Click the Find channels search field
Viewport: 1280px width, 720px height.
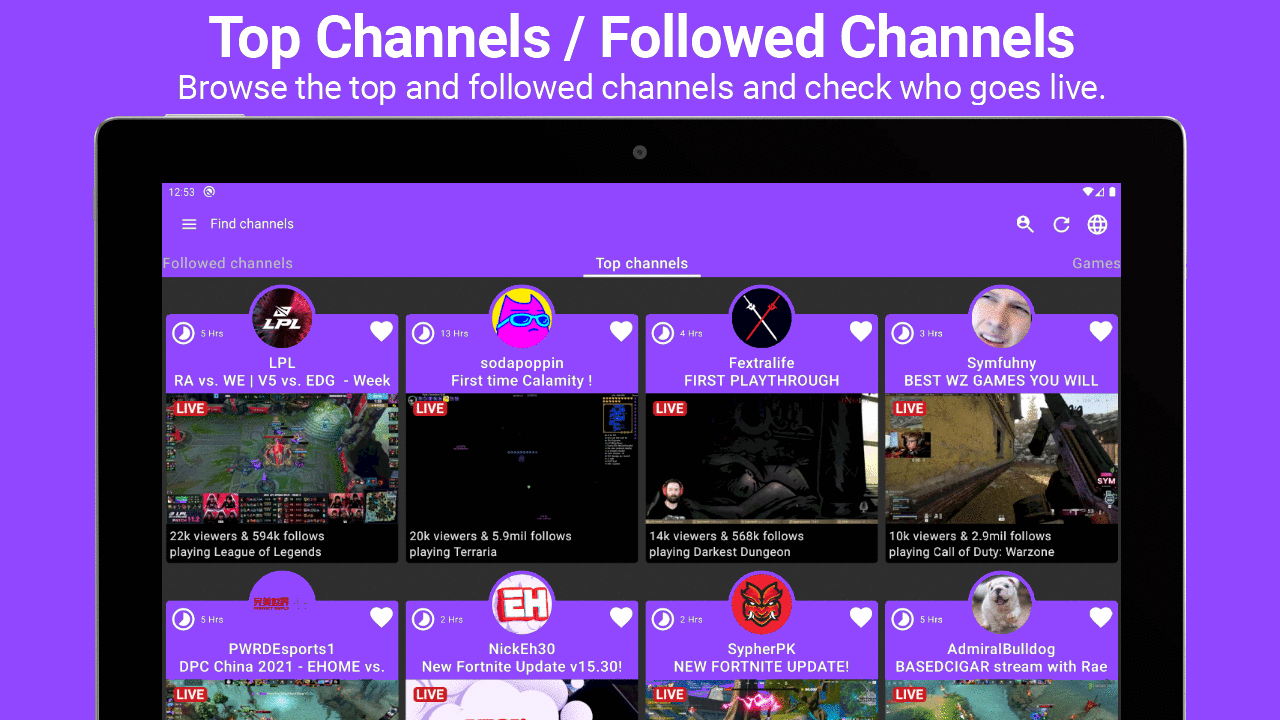tap(252, 224)
